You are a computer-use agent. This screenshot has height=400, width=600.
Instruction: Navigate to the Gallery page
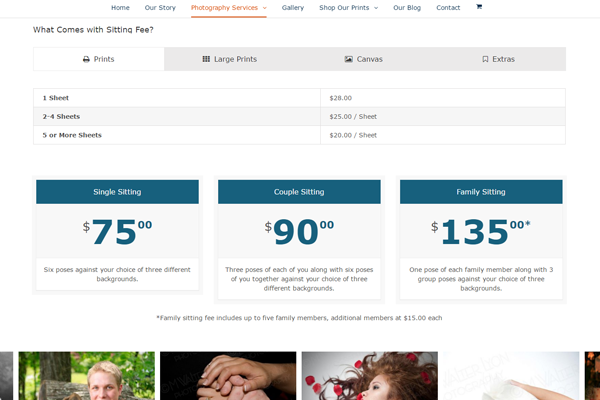tap(293, 7)
